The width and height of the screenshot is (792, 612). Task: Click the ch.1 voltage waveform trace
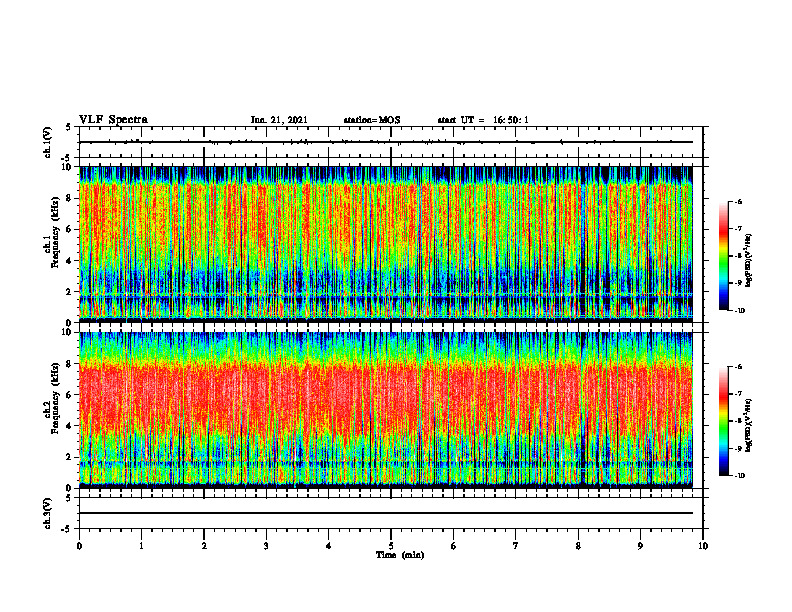pos(385,142)
